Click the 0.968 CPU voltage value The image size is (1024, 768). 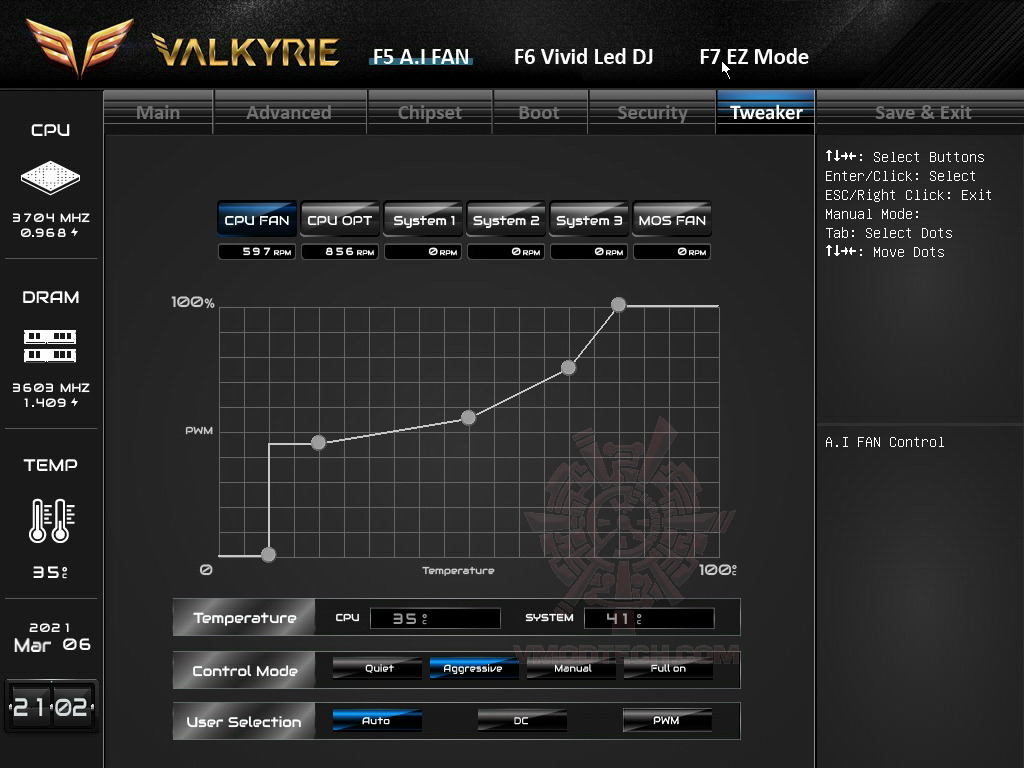point(49,232)
